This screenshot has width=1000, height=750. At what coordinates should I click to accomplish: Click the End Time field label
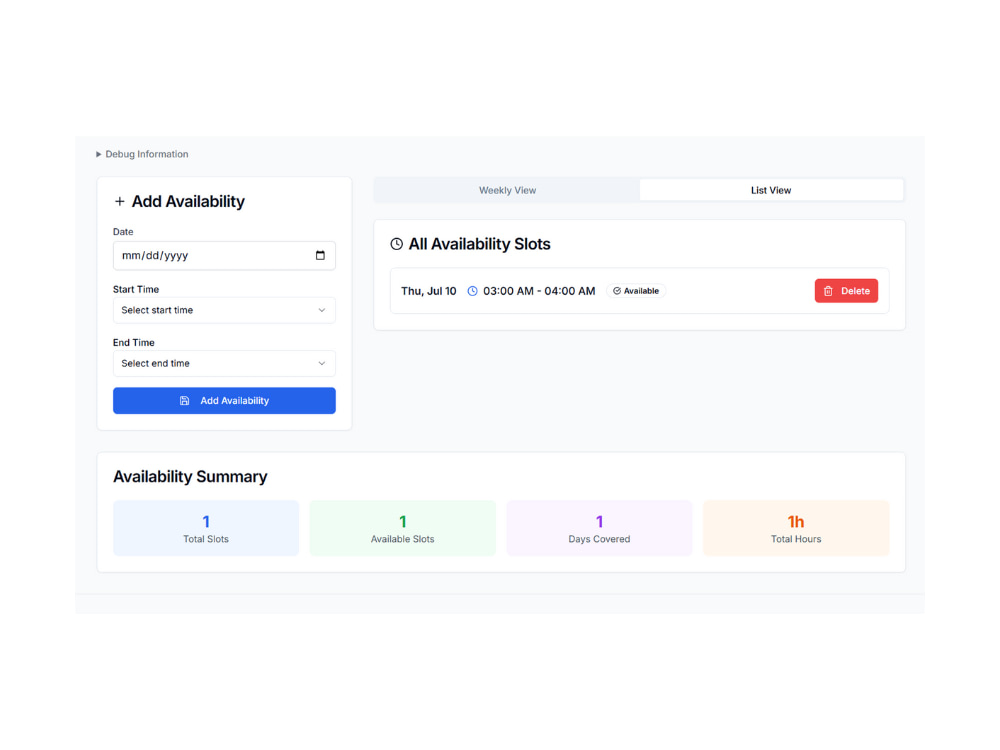point(134,343)
